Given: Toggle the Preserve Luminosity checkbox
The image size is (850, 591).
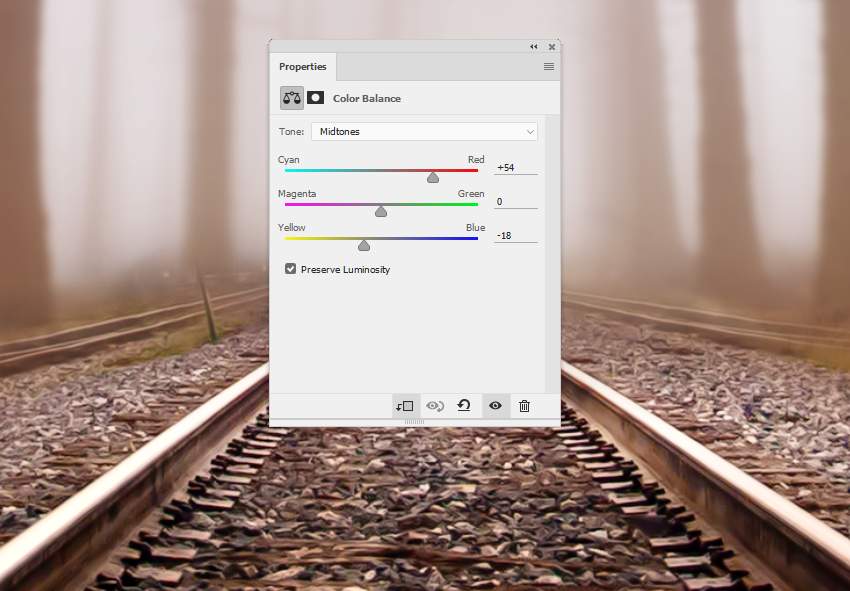Looking at the screenshot, I should (291, 269).
